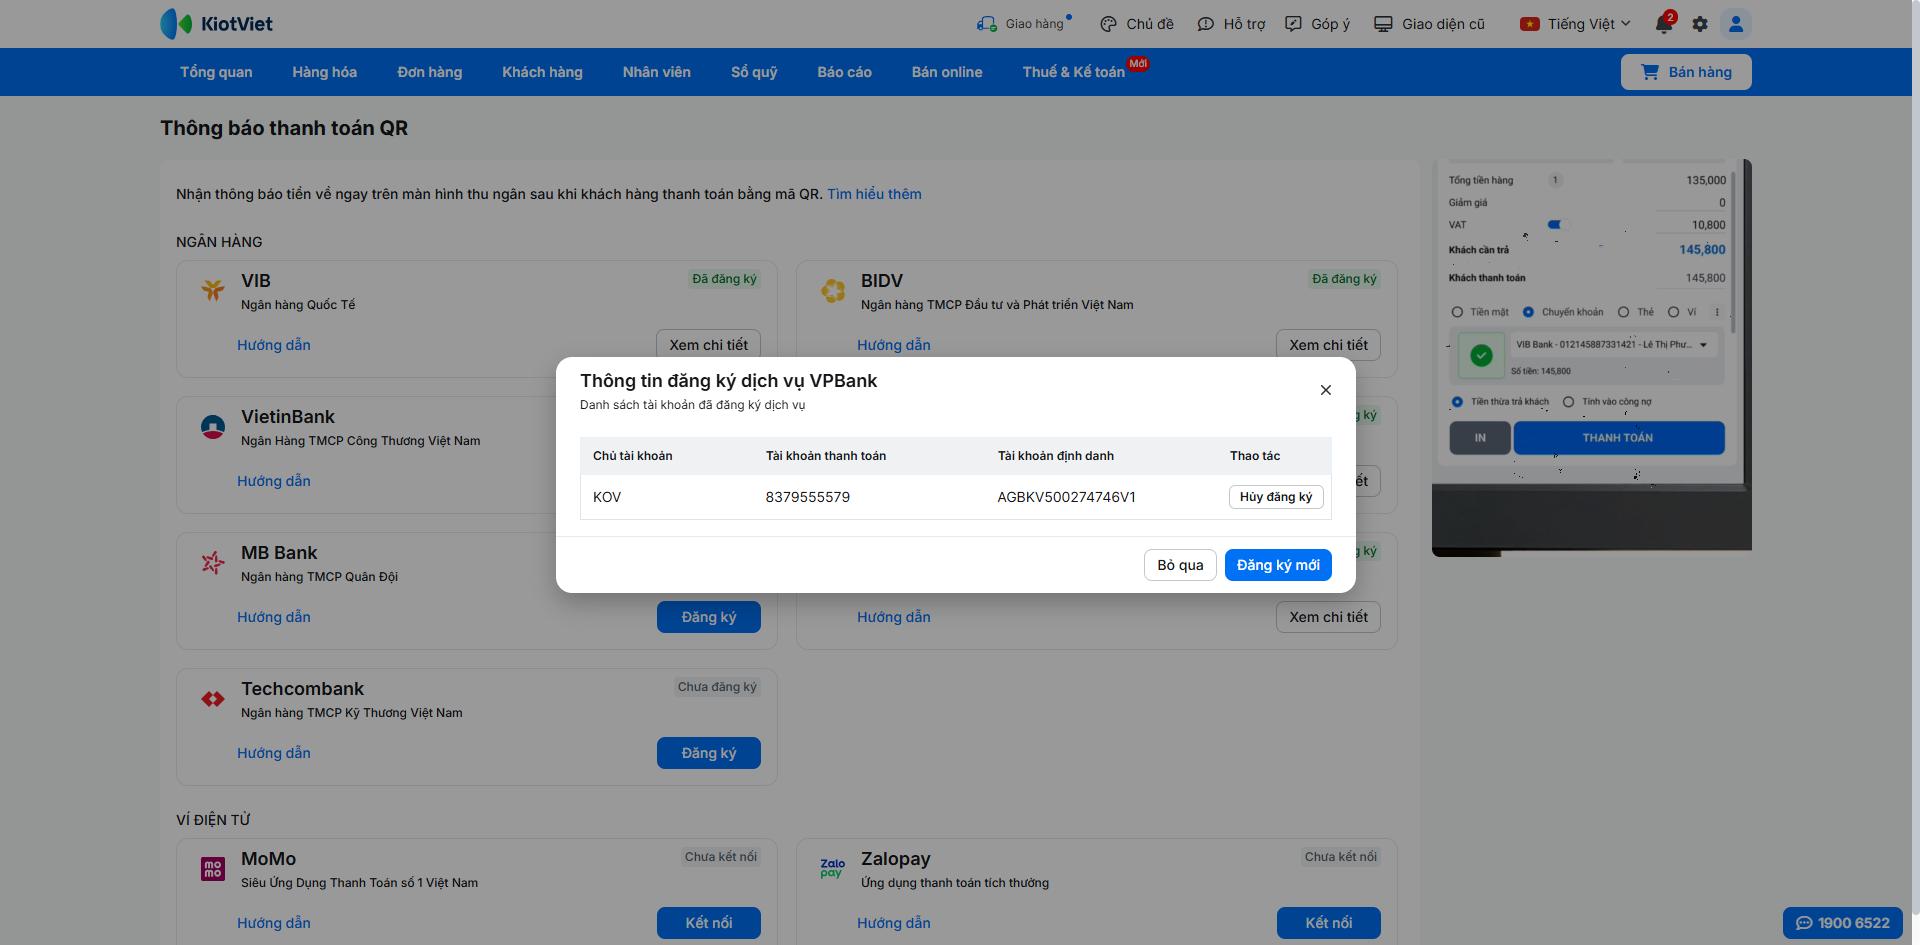Click the Chưa kết nối status on Zalopay
The height and width of the screenshot is (945, 1920).
1341,857
